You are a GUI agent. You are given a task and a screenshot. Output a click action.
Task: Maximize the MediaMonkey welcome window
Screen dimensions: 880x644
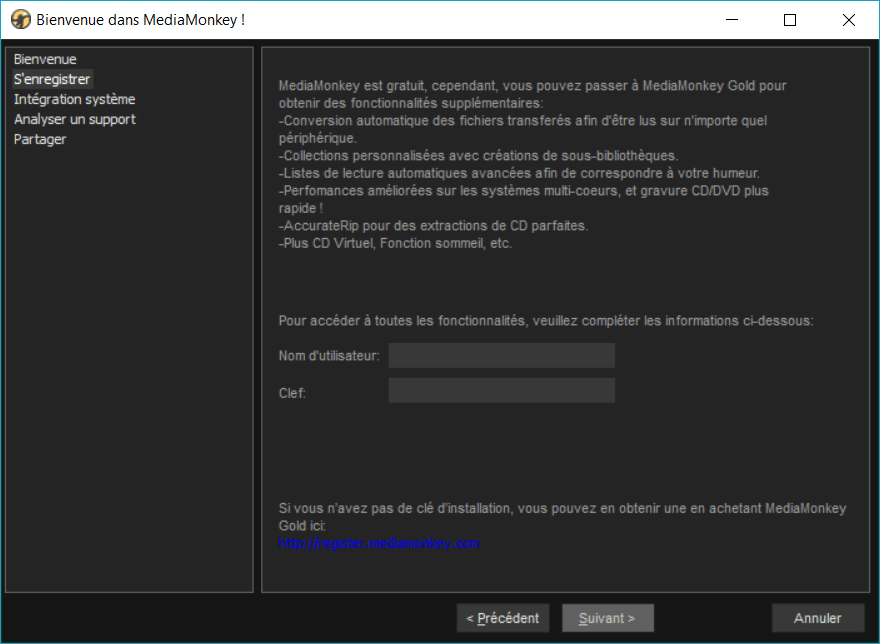tap(790, 20)
